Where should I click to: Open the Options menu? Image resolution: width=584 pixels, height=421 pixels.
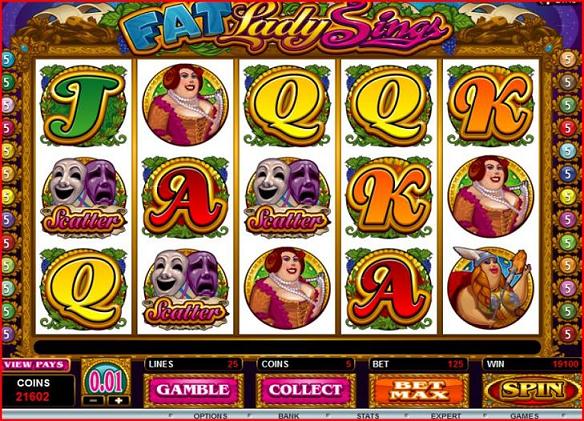(x=210, y=416)
